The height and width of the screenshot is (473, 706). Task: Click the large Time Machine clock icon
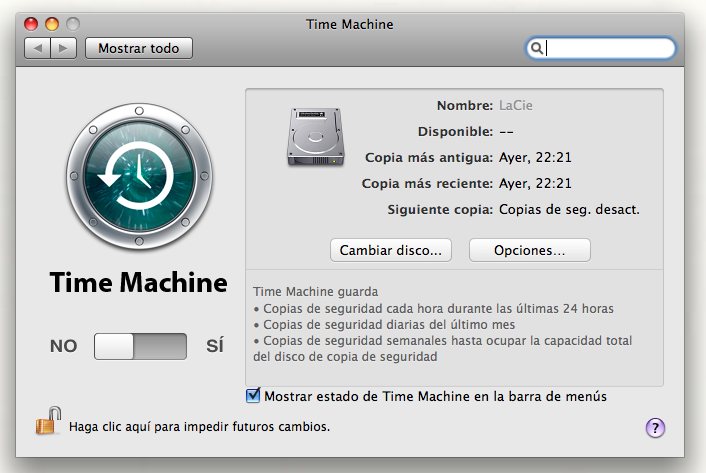pyautogui.click(x=139, y=176)
